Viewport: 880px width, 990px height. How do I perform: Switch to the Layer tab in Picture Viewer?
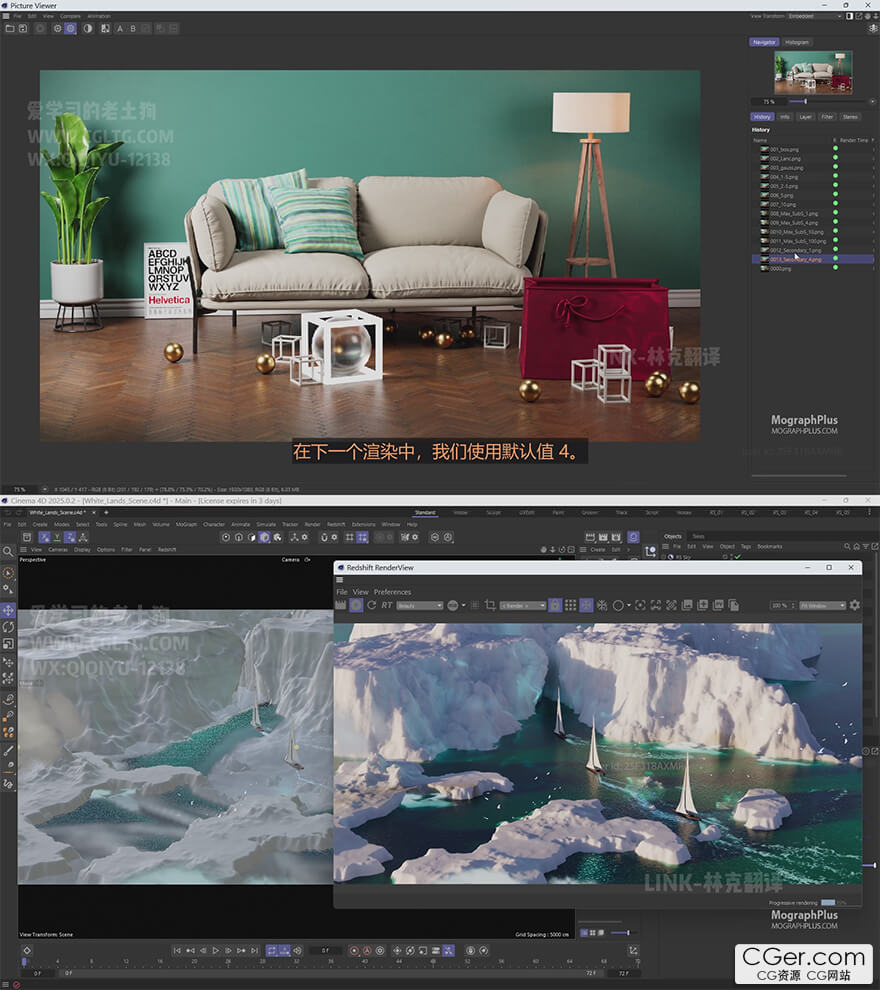[806, 117]
